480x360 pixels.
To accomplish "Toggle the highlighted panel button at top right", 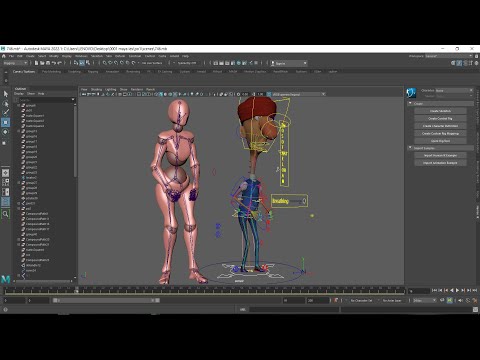I will 459,63.
